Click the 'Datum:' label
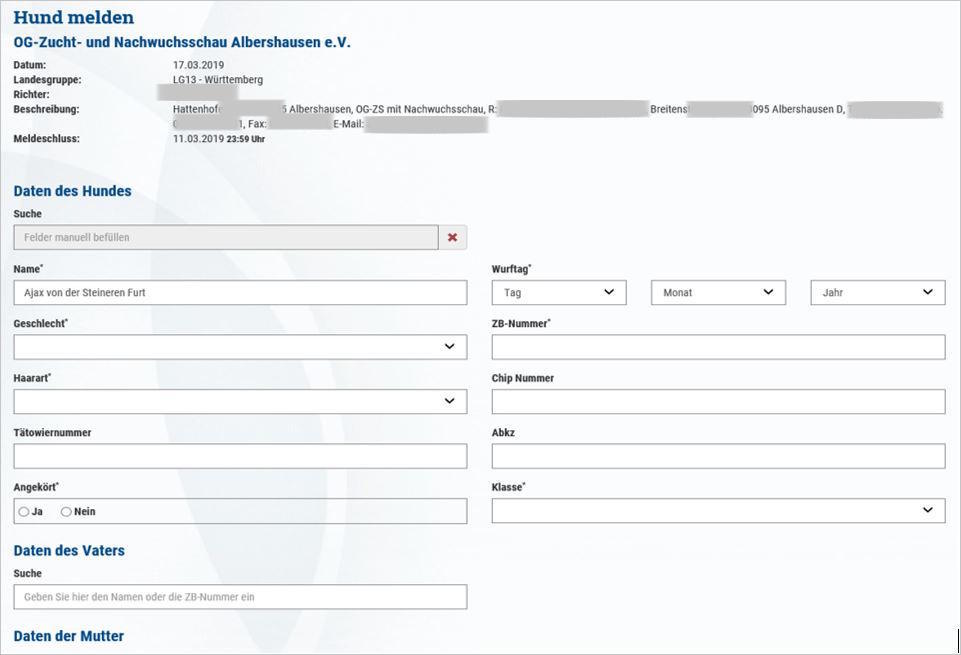This screenshot has height=655, width=961. (x=29, y=65)
